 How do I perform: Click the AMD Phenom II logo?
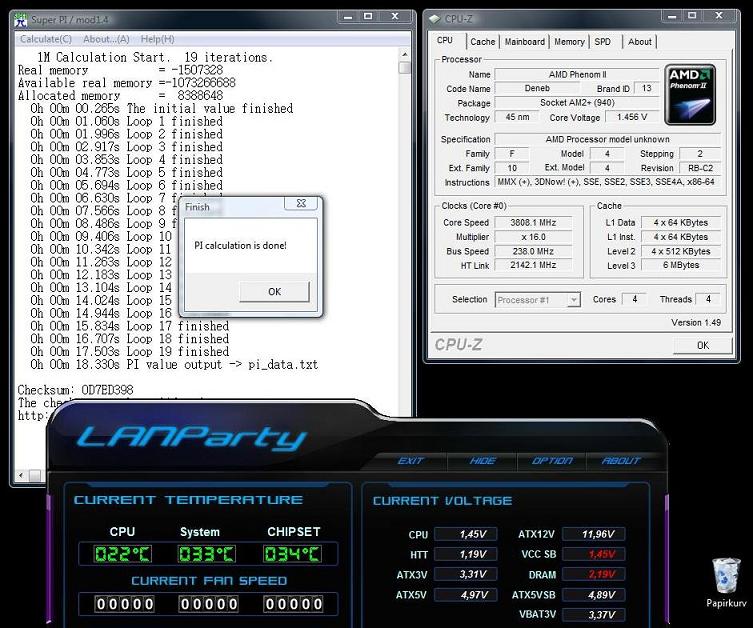(690, 95)
